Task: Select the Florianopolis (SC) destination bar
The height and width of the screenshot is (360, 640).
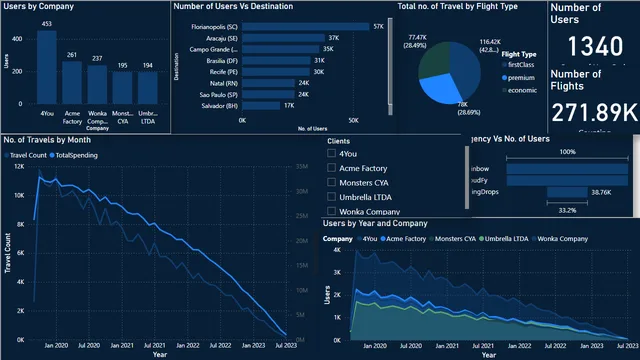Action: tap(306, 27)
